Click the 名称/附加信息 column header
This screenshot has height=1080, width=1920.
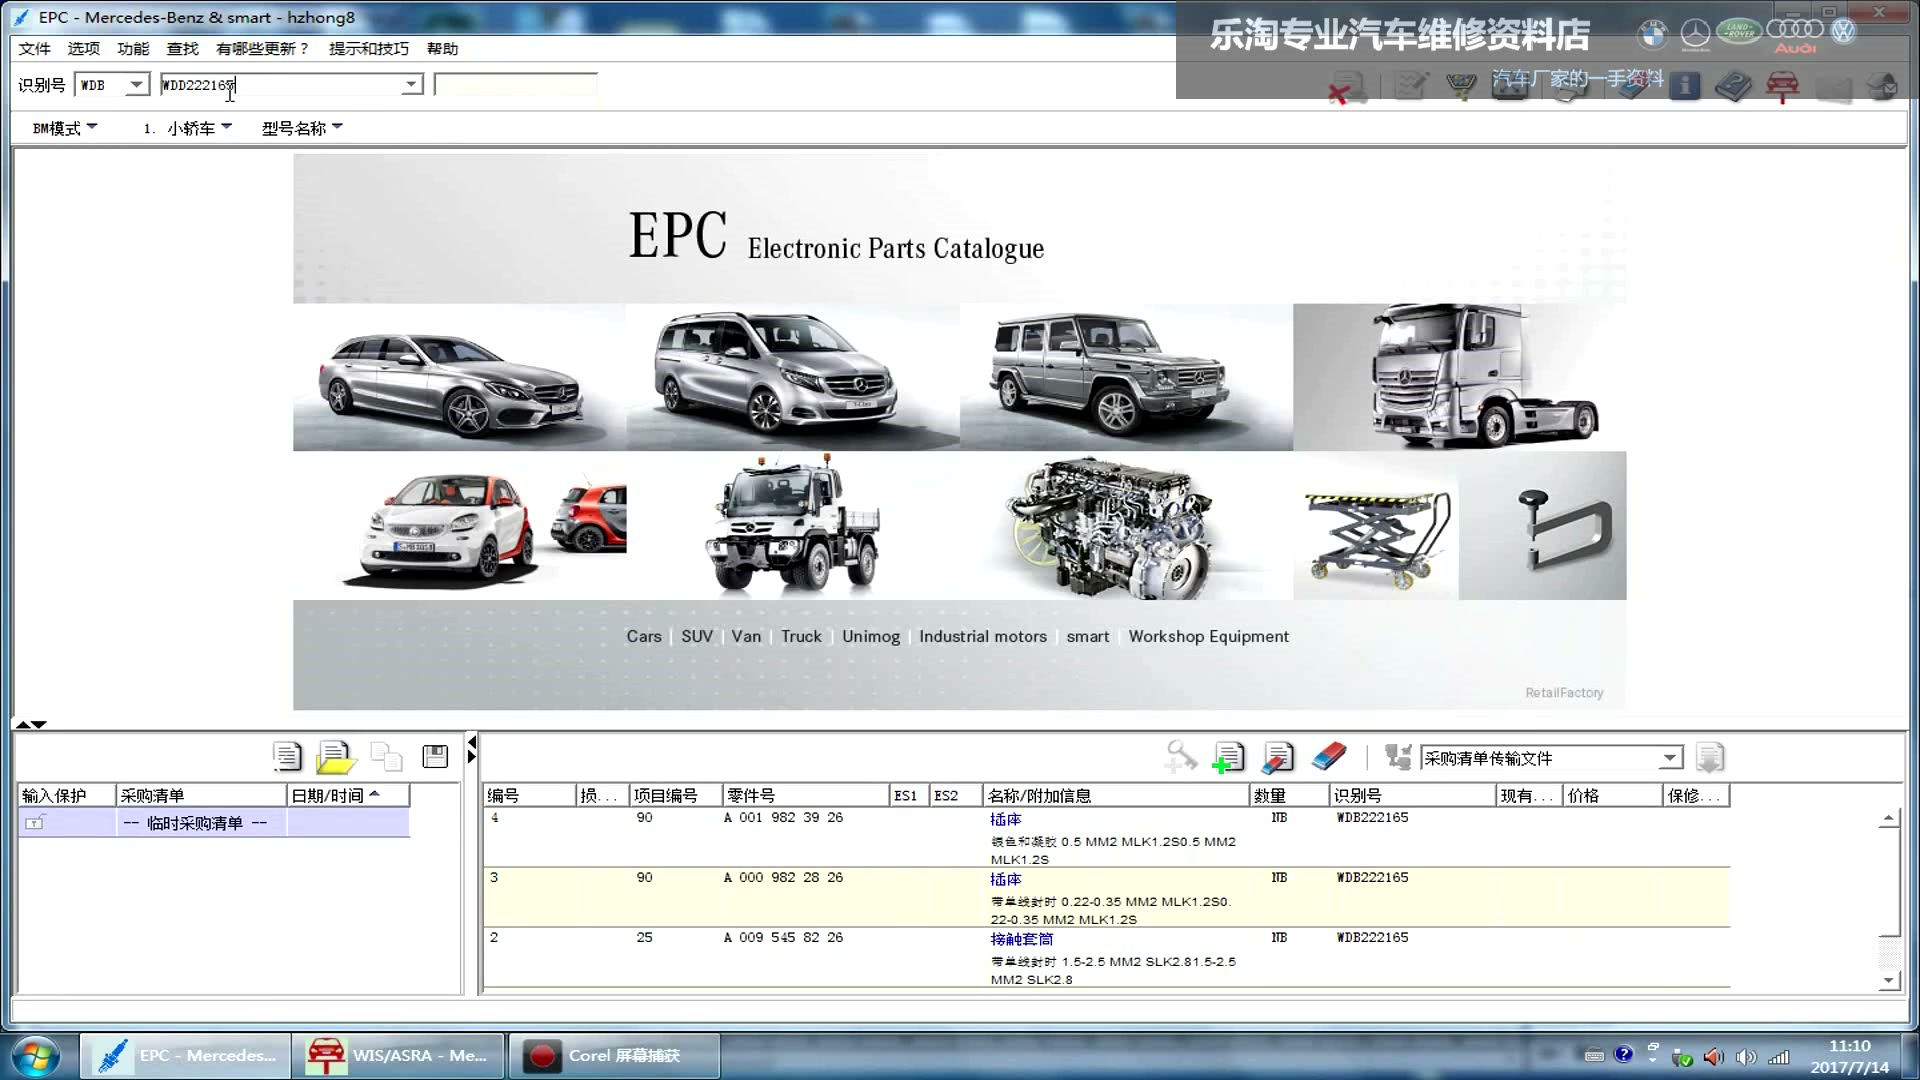(x=1116, y=795)
